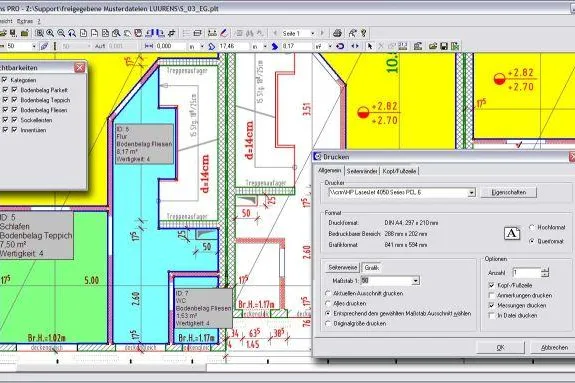The width and height of the screenshot is (575, 383).
Task: Switch to the Kopf-/Fußzeile tab
Action: point(399,171)
